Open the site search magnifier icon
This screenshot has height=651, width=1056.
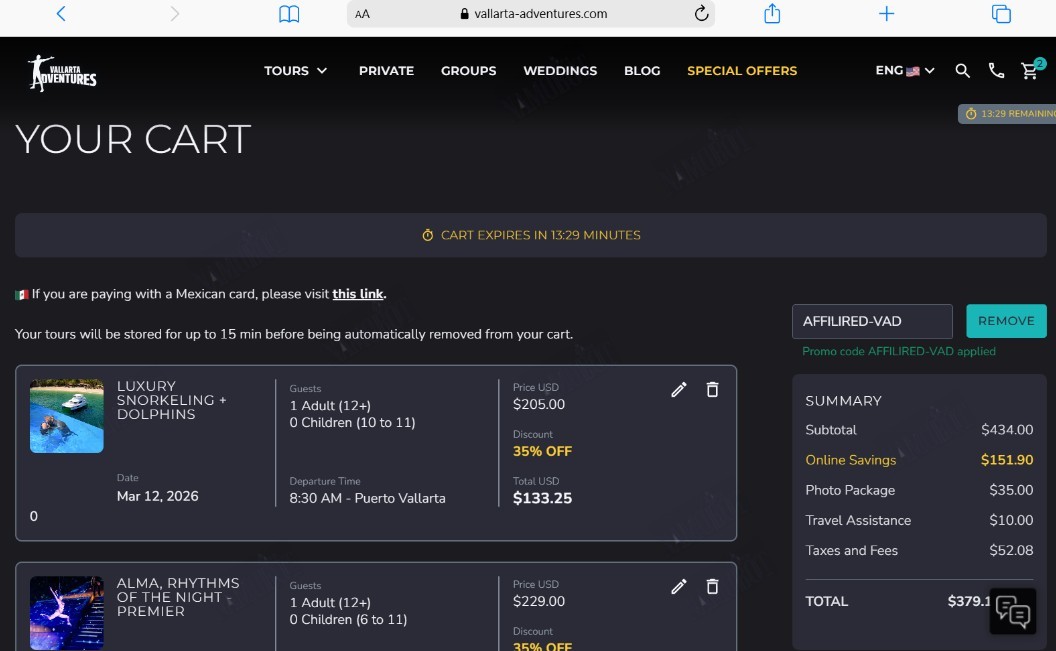click(962, 71)
